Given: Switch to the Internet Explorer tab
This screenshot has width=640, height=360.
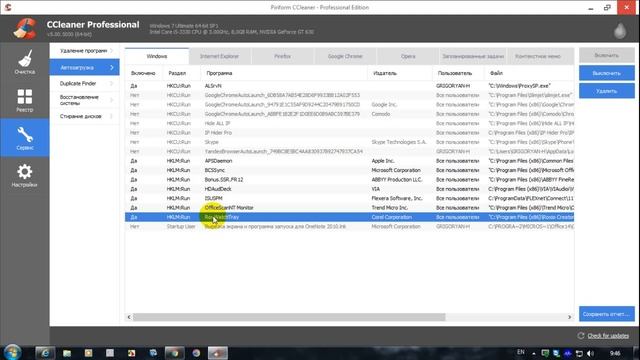Looking at the screenshot, I should (220, 56).
